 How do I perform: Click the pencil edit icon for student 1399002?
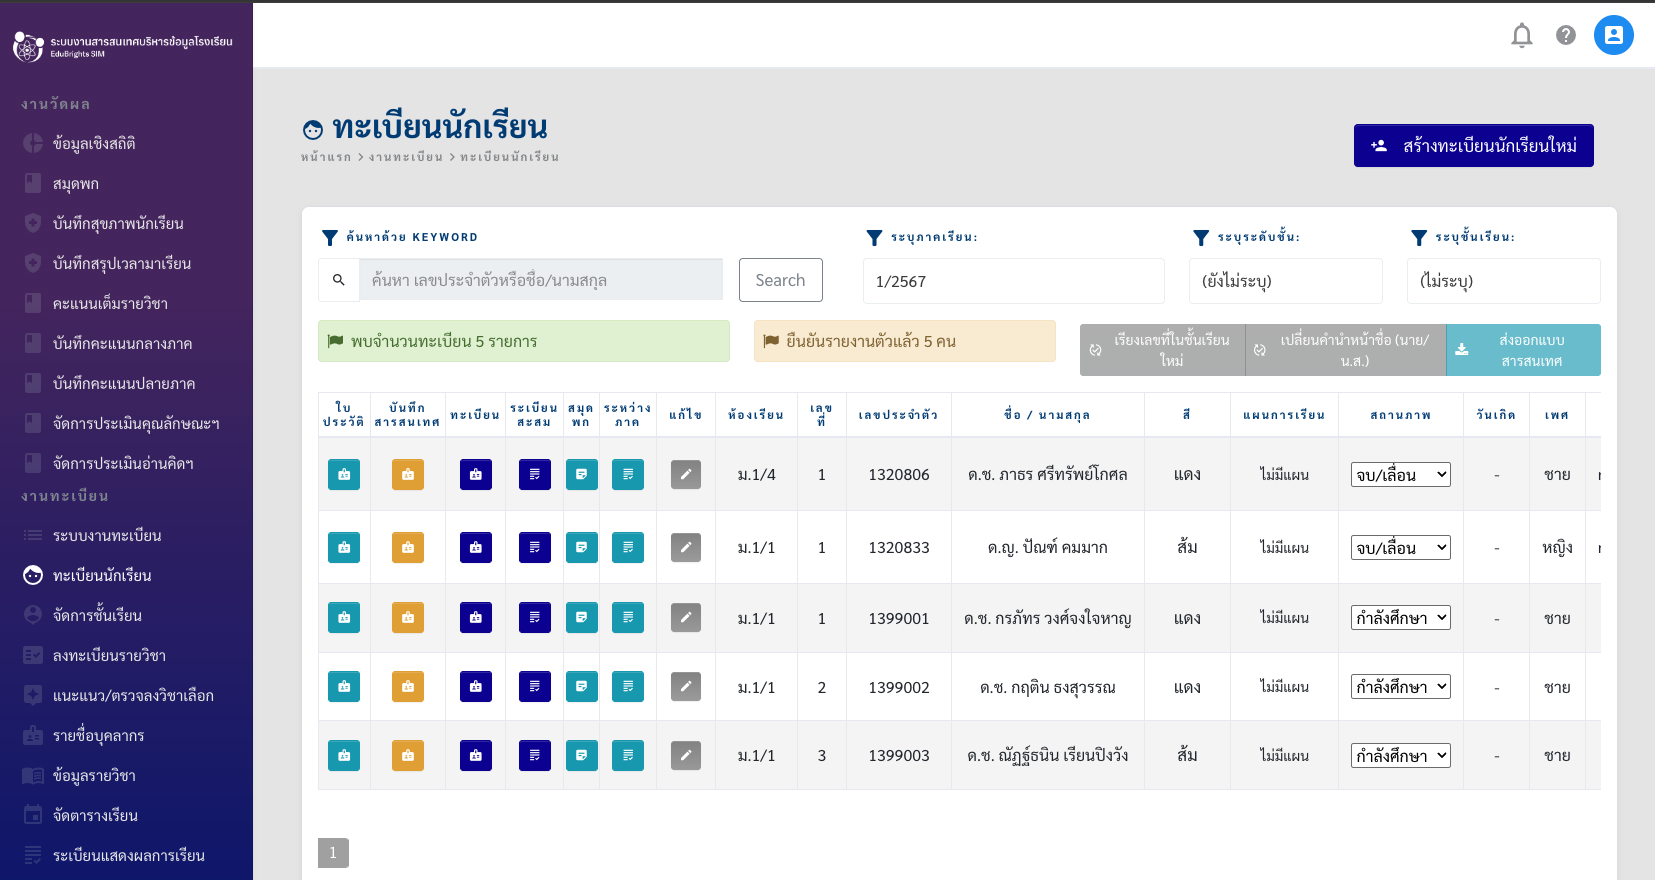[x=686, y=687]
